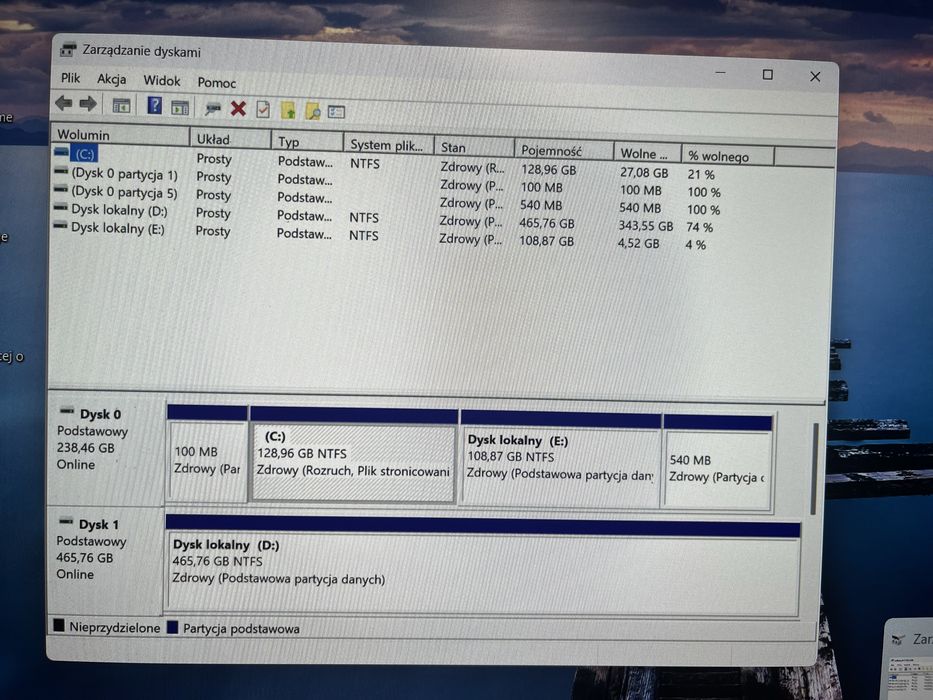Click the Zar... window thumbnail at bottom right
The height and width of the screenshot is (700, 933).
(909, 659)
